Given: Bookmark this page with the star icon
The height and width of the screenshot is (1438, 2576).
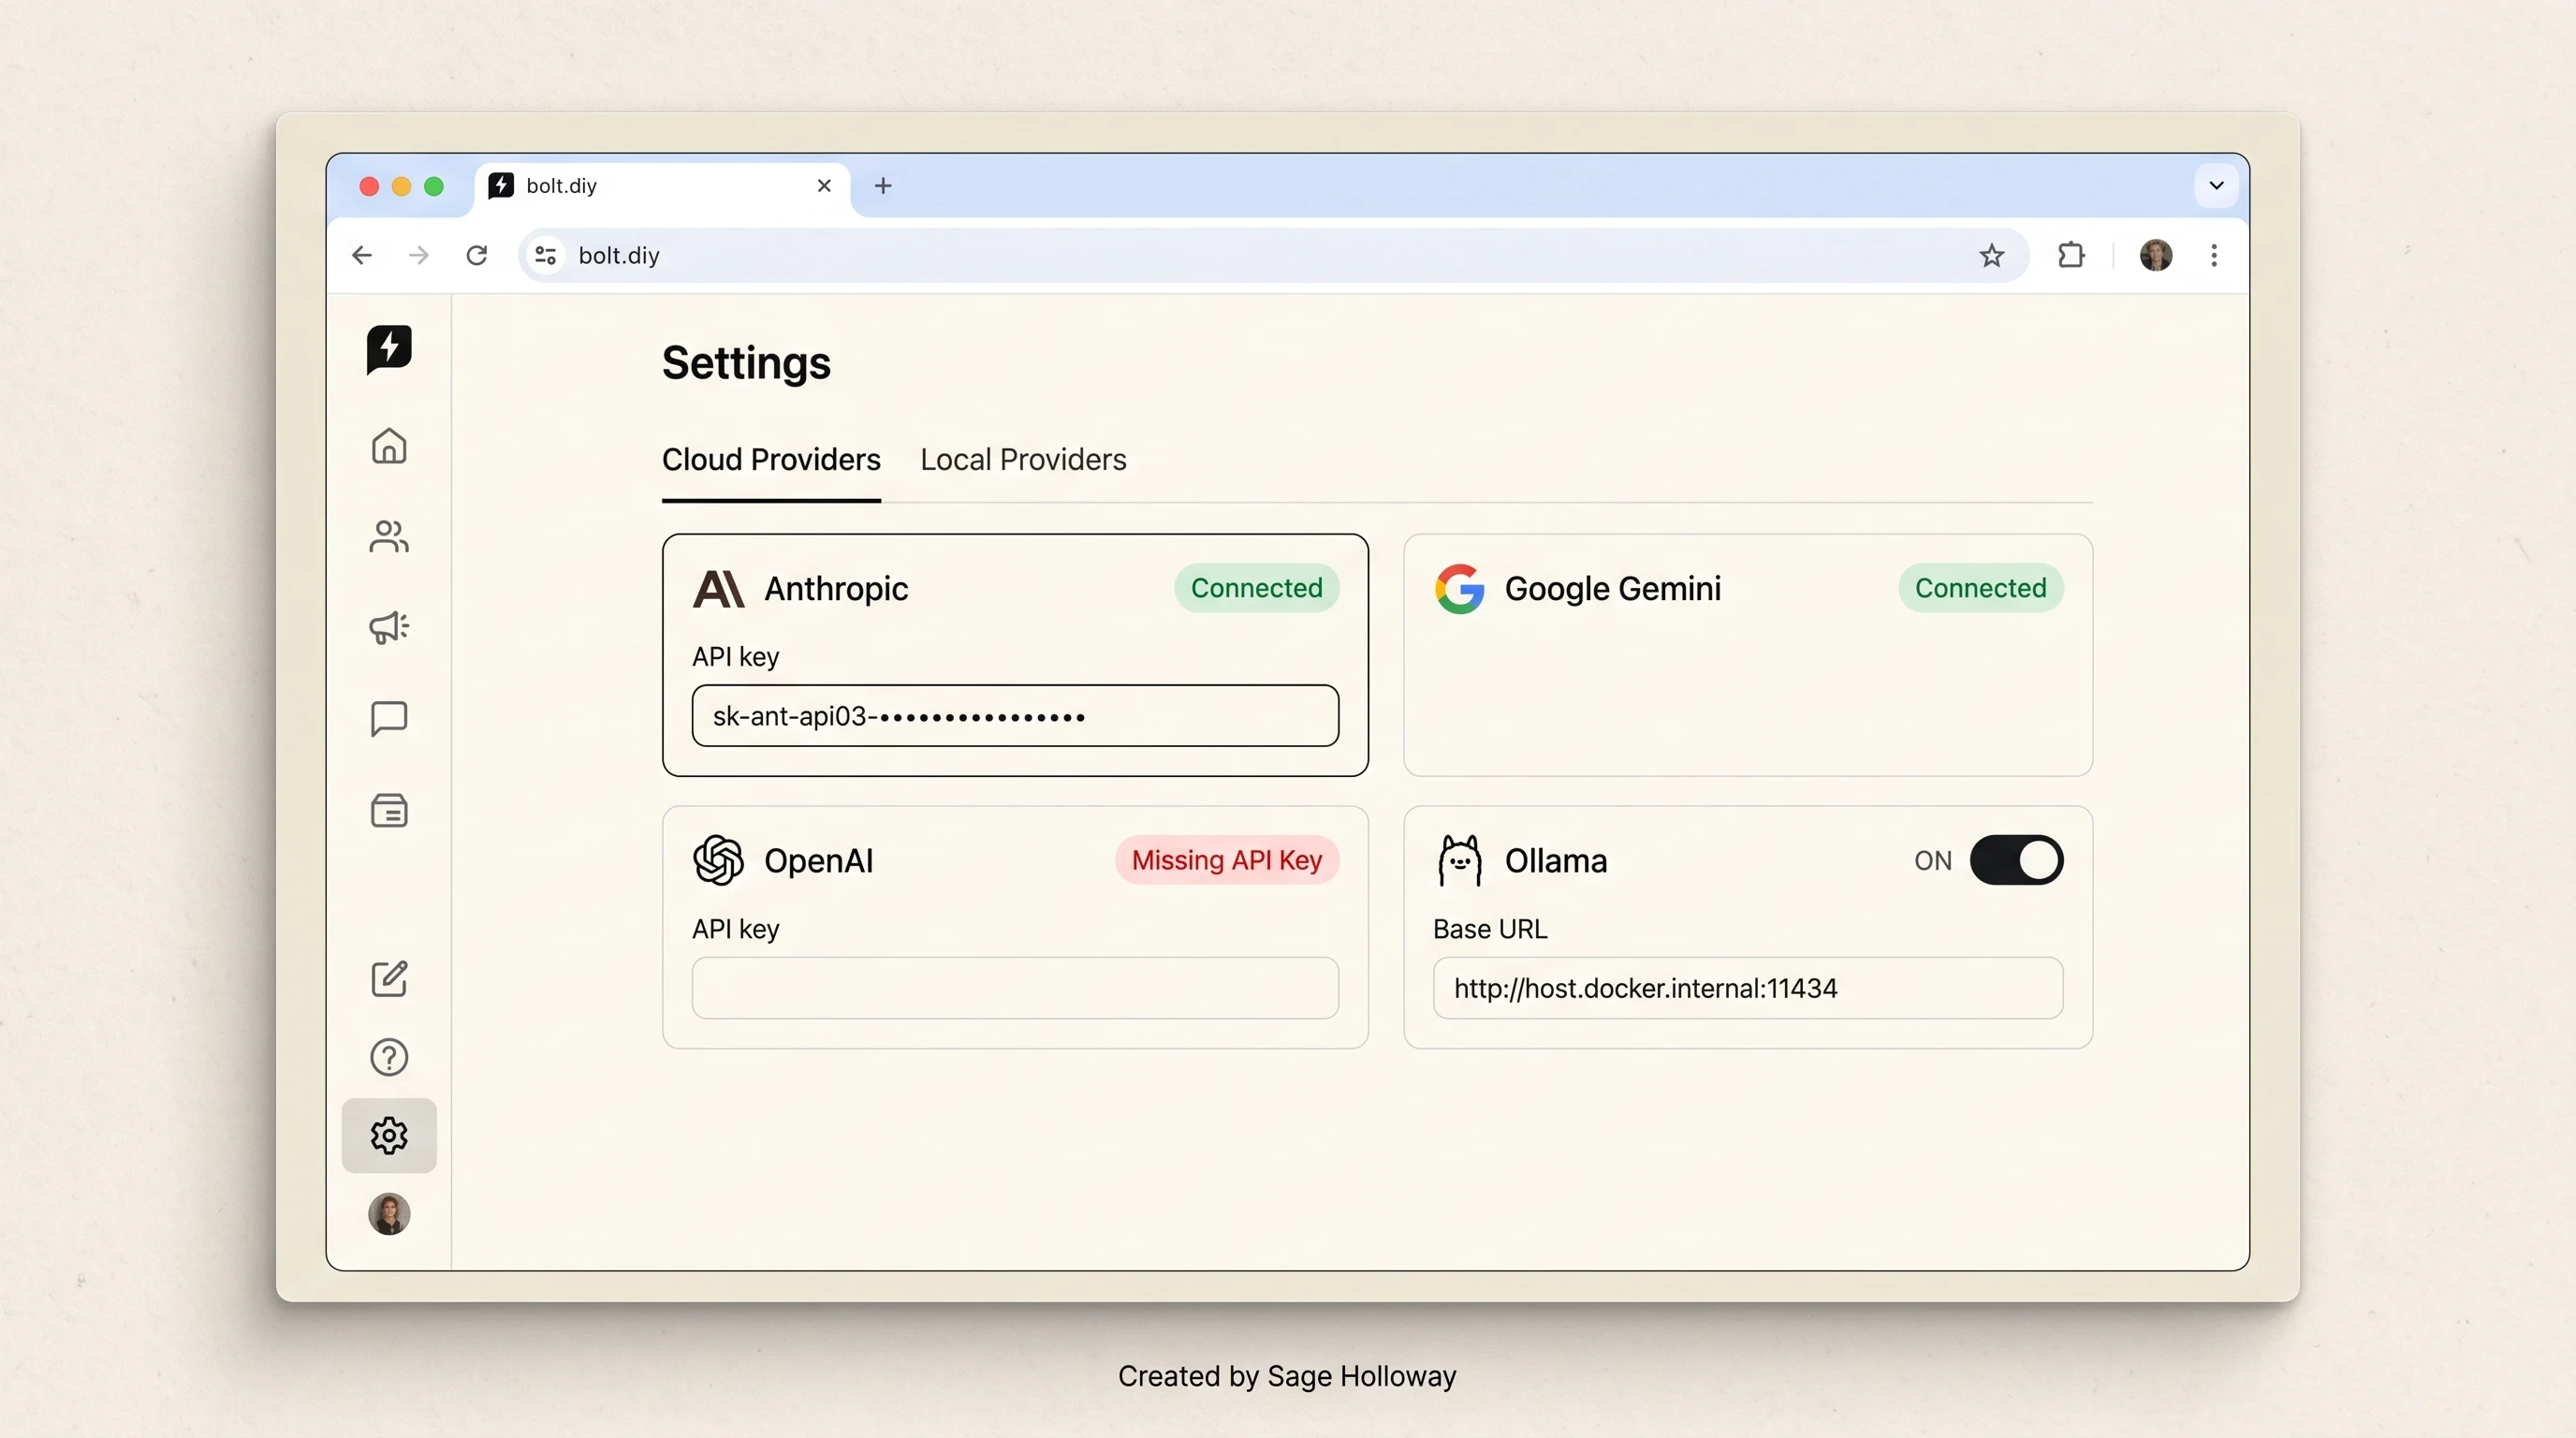Looking at the screenshot, I should tap(1991, 256).
